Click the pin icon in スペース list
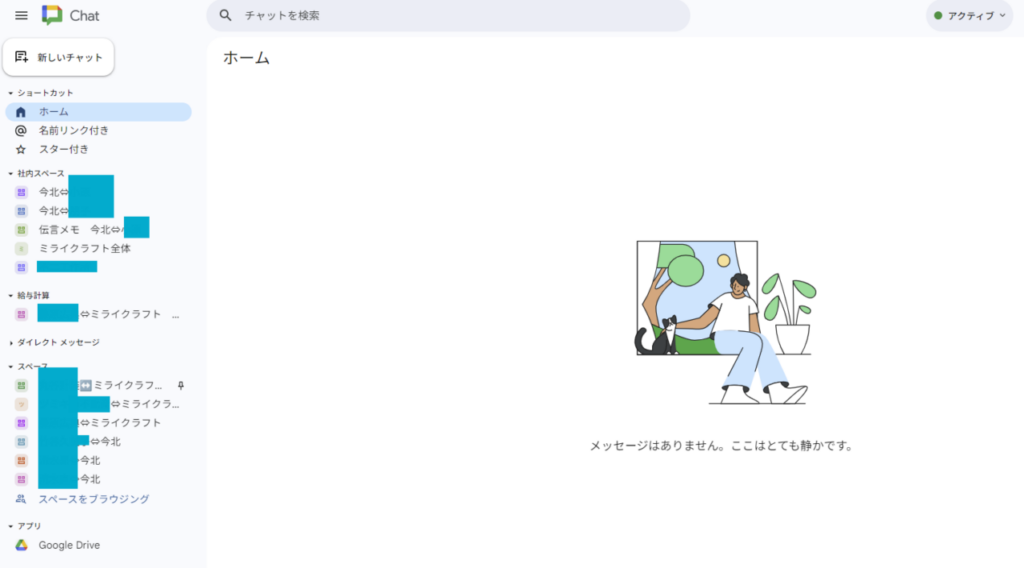1024x568 pixels. pyautogui.click(x=181, y=385)
